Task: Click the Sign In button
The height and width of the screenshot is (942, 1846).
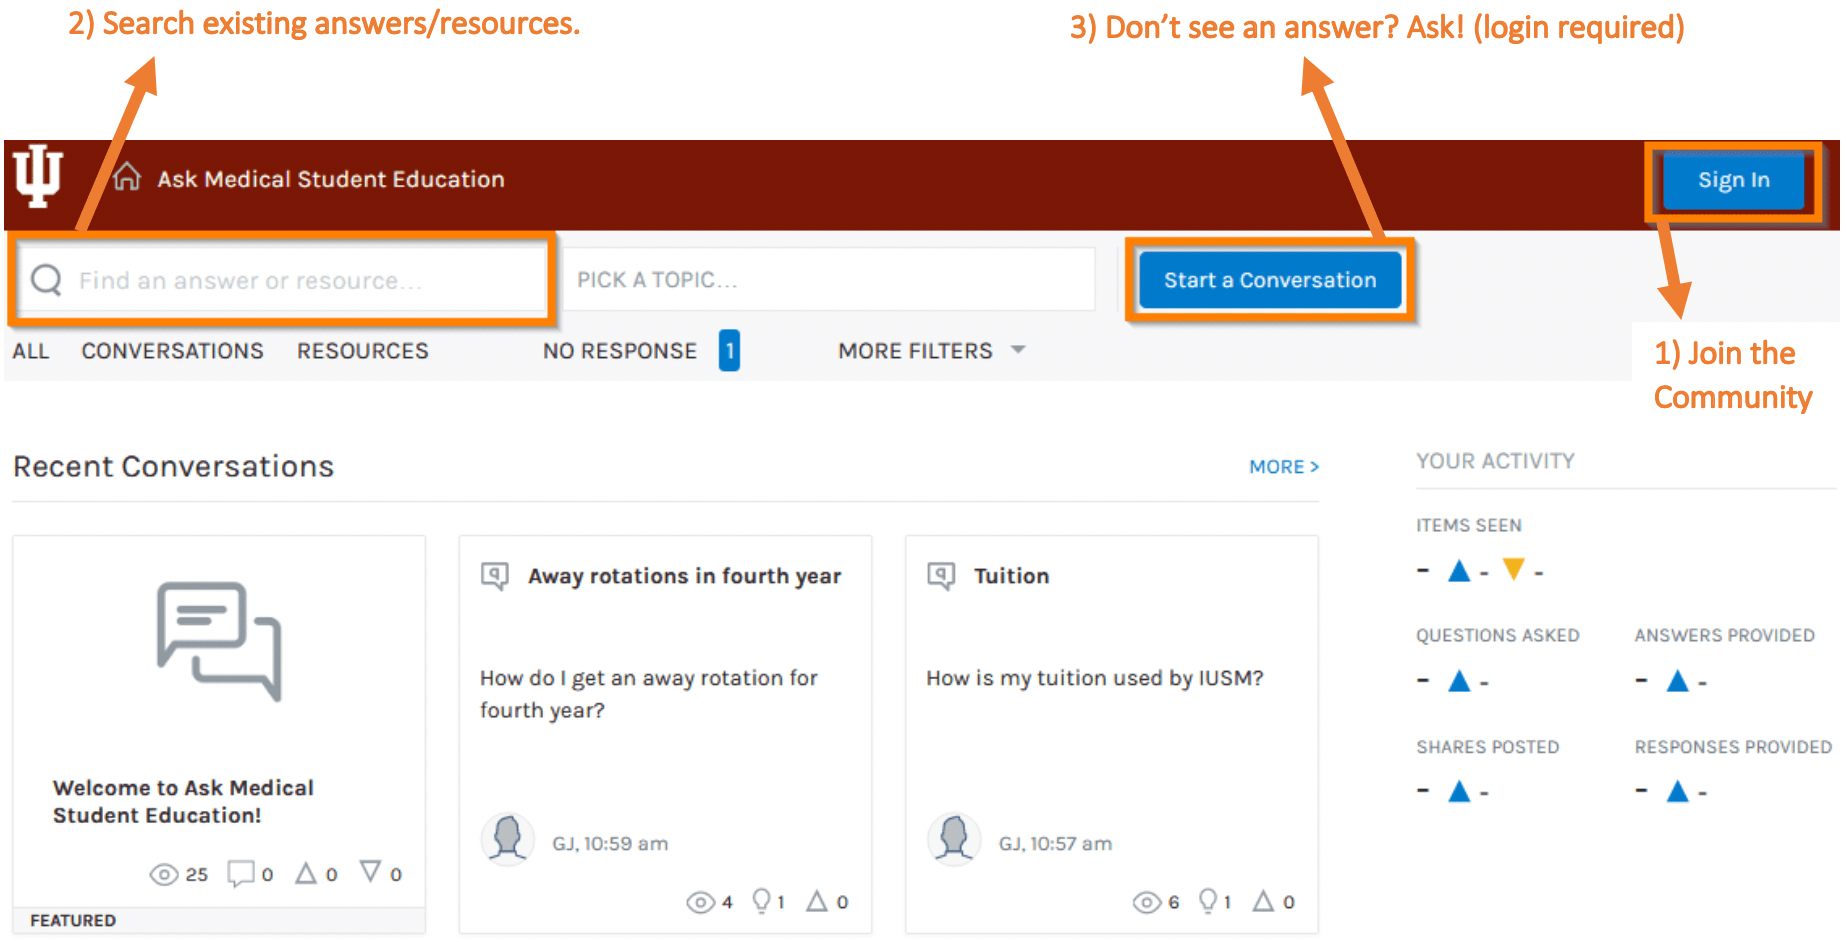Action: point(1733,180)
